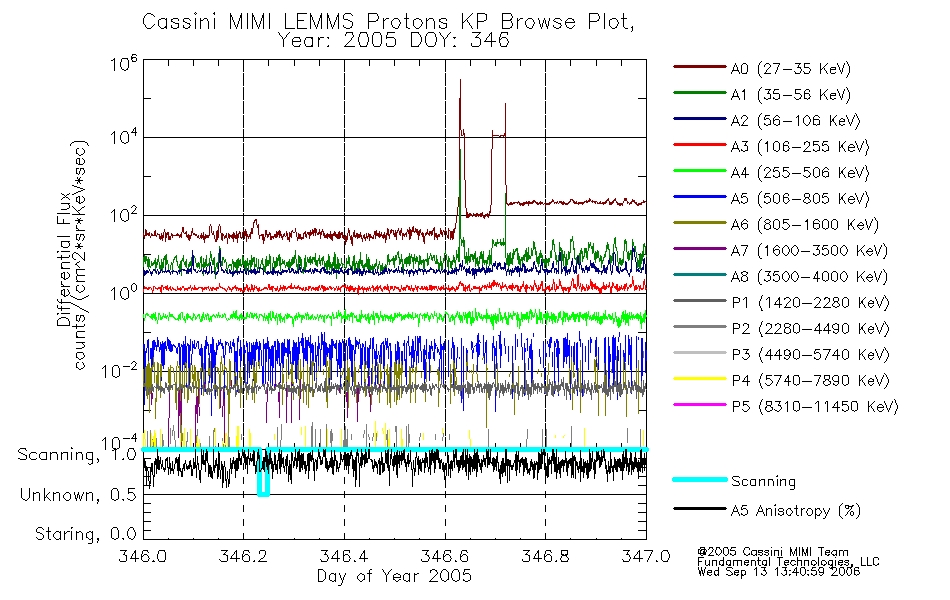Click the Wed Sep 13 13:40:59 2006 timestamp
This screenshot has height=600, width=950.
click(779, 572)
